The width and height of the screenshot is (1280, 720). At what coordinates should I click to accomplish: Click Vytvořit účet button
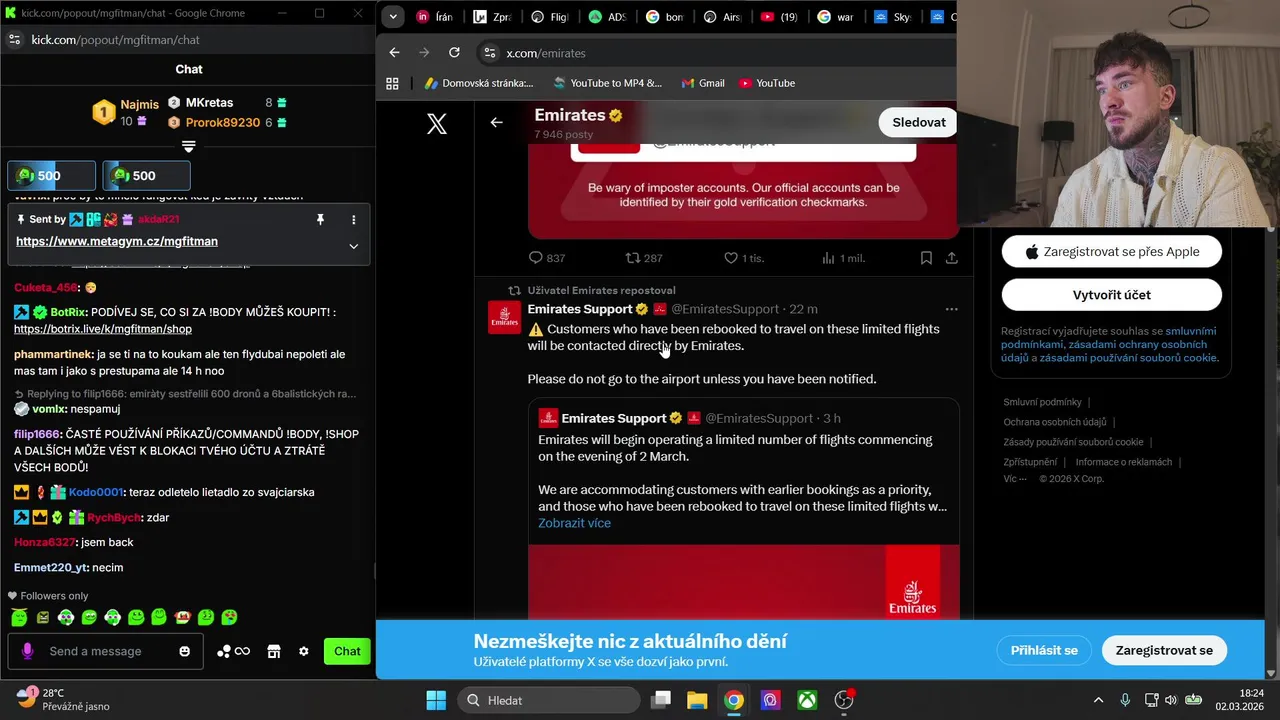[x=1111, y=295]
